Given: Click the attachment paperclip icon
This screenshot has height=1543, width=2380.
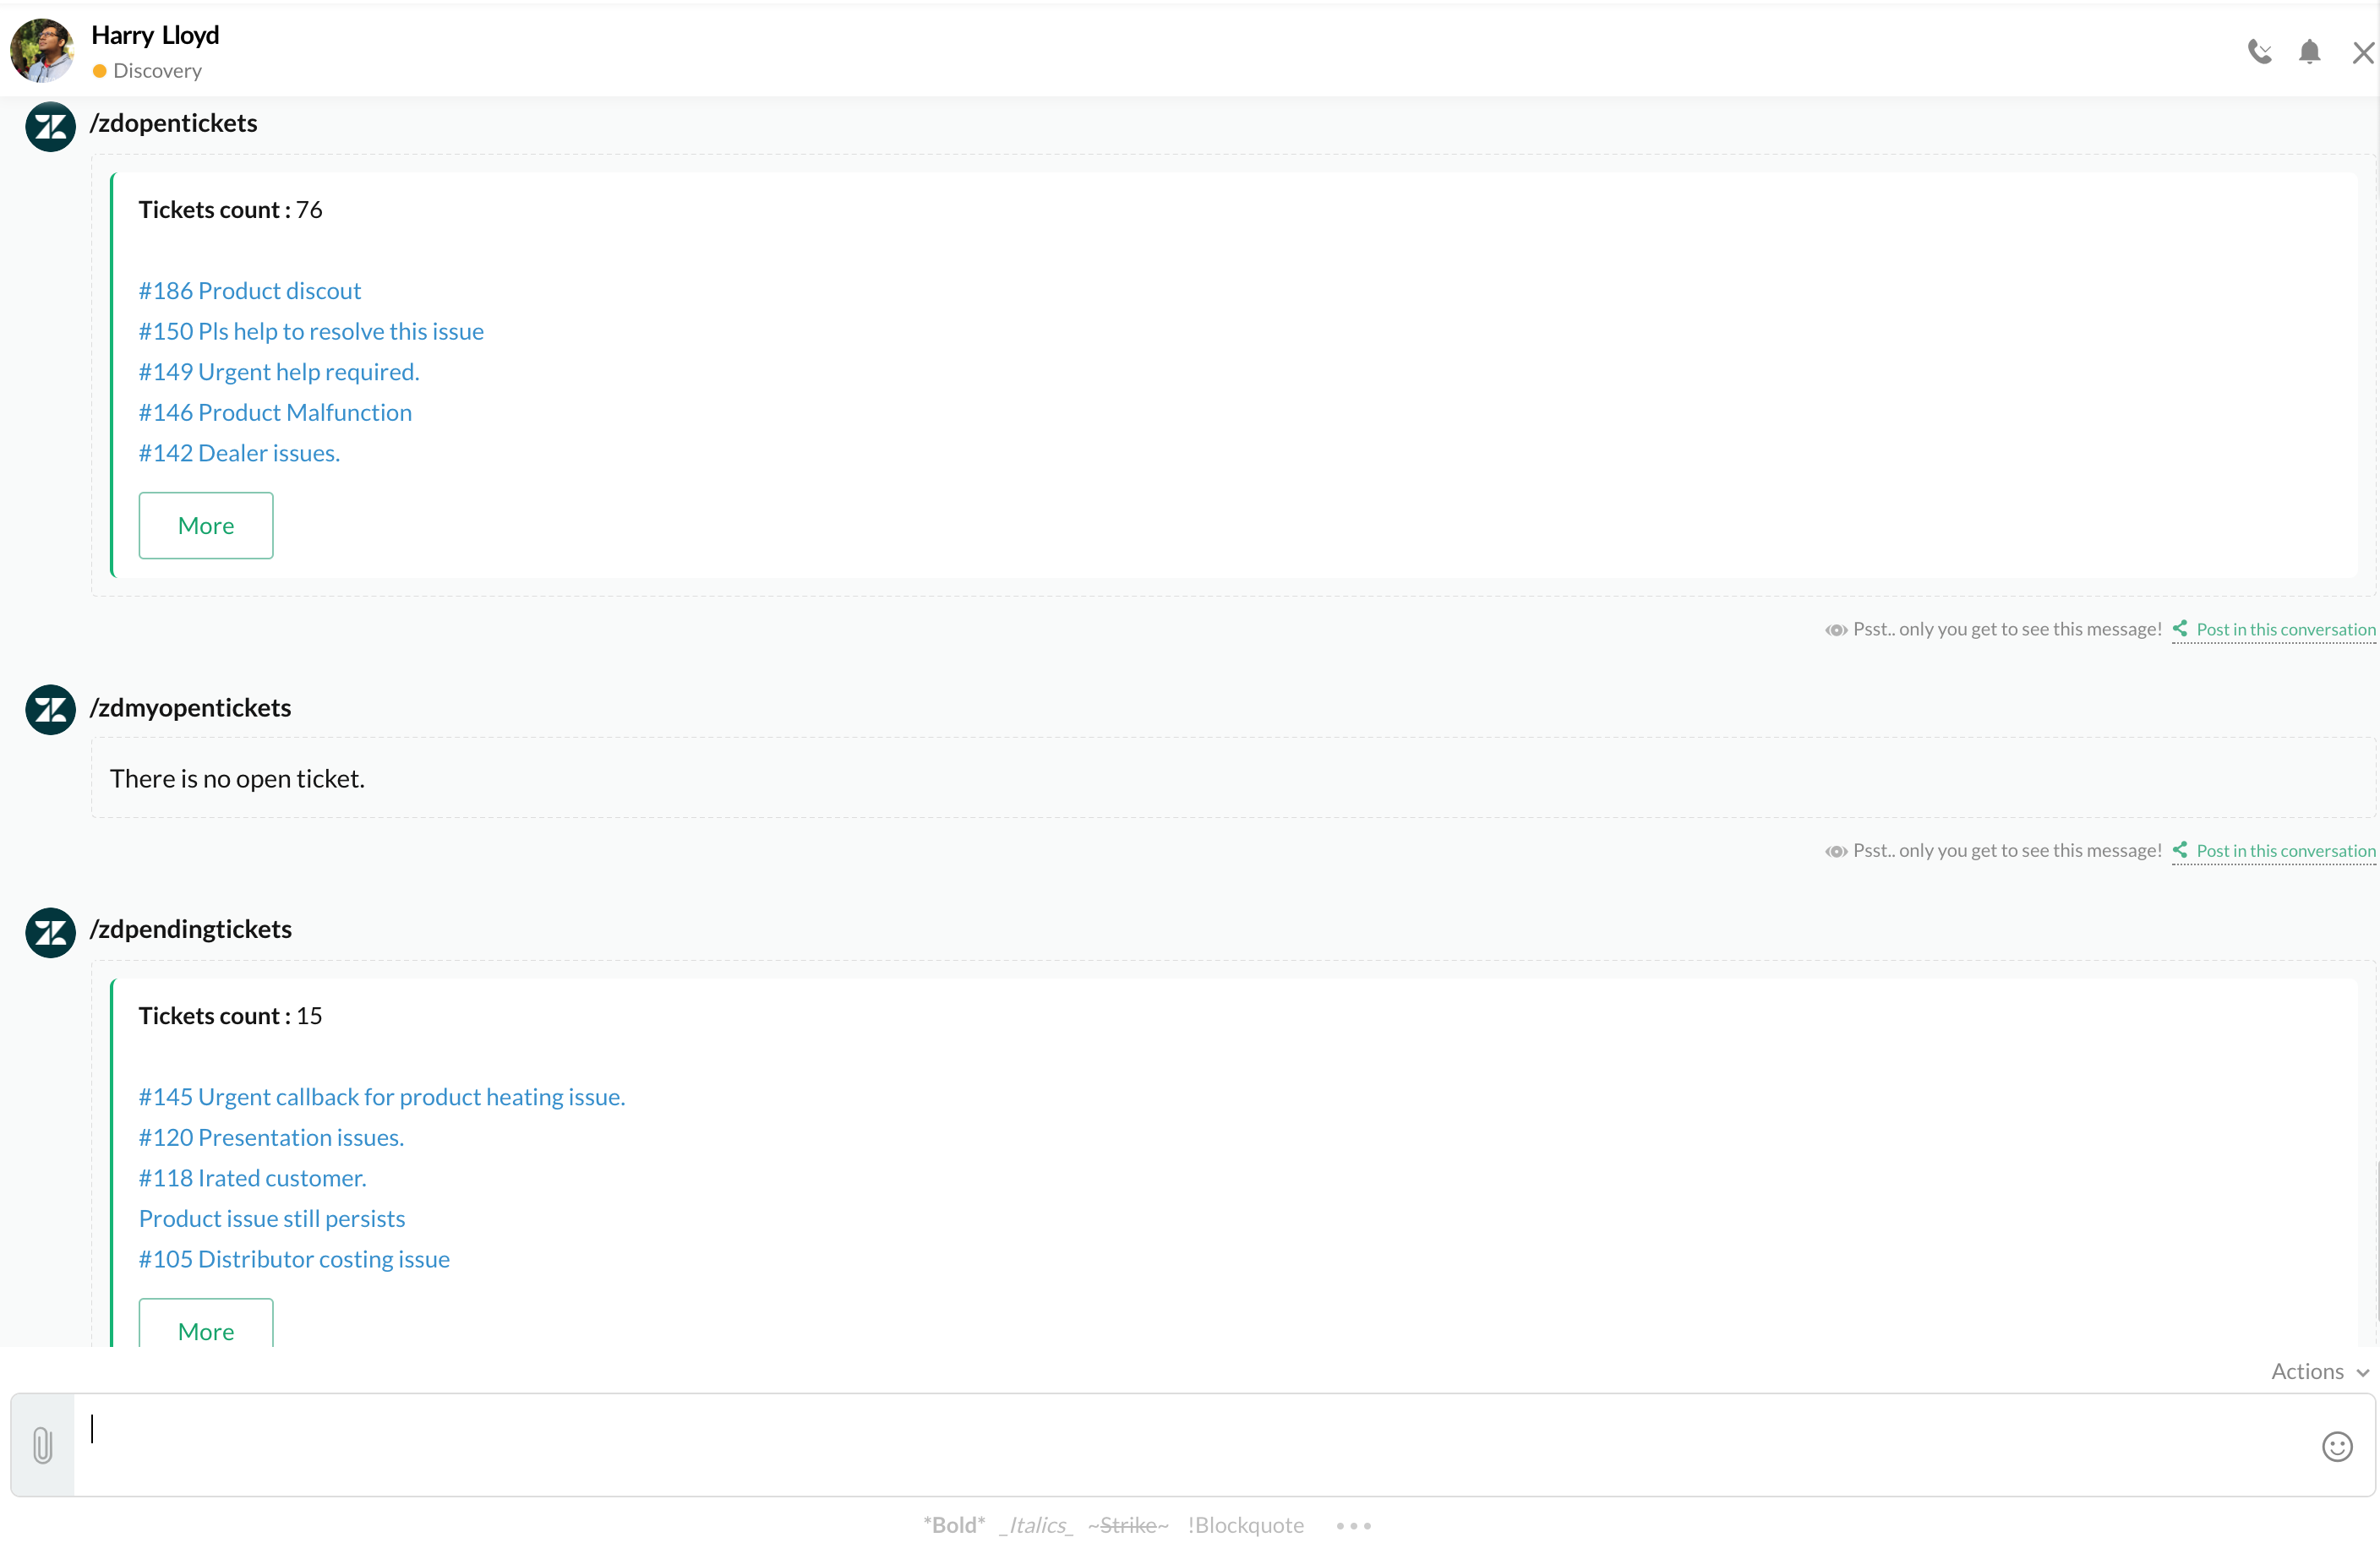Looking at the screenshot, I should (42, 1445).
